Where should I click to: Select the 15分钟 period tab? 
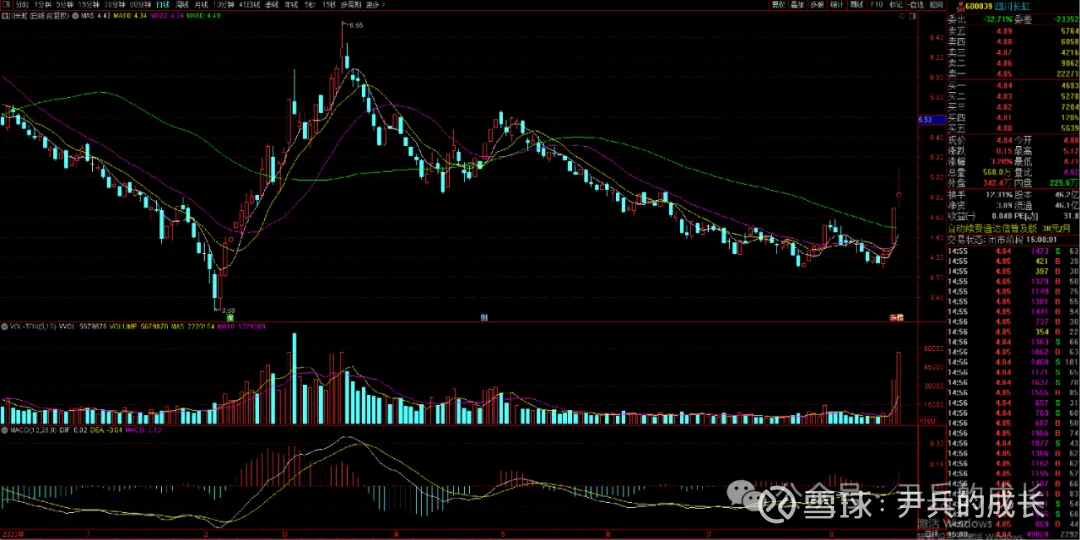coord(89,5)
